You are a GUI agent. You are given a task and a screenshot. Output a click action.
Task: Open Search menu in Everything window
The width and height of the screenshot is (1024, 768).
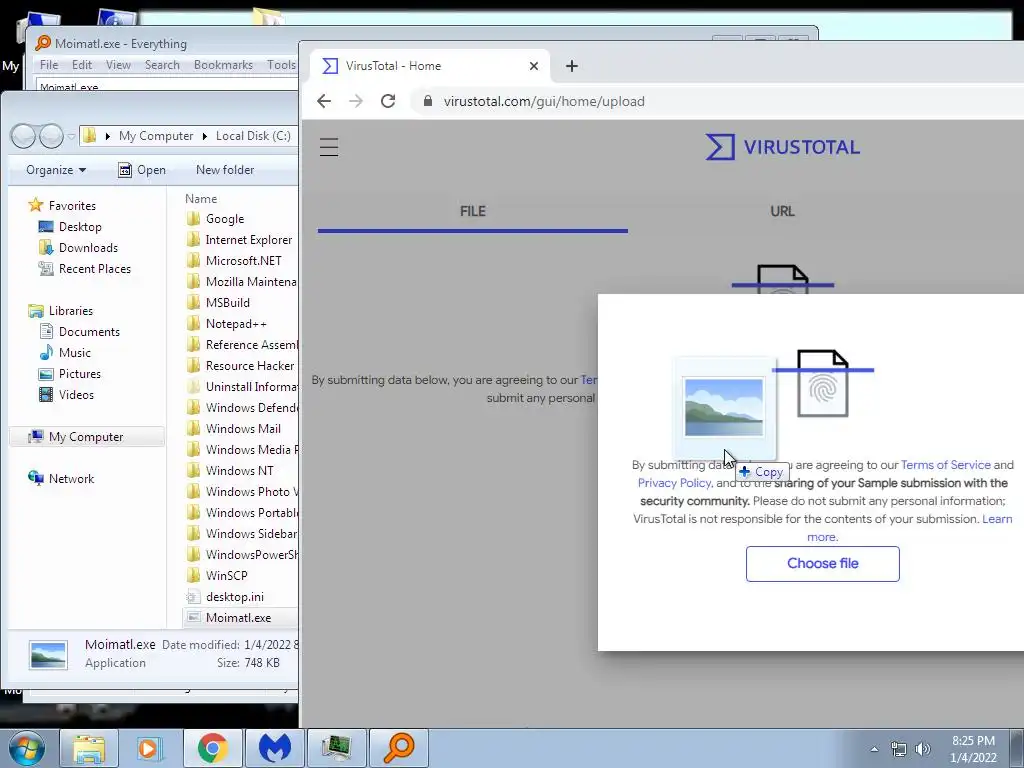pyautogui.click(x=162, y=65)
